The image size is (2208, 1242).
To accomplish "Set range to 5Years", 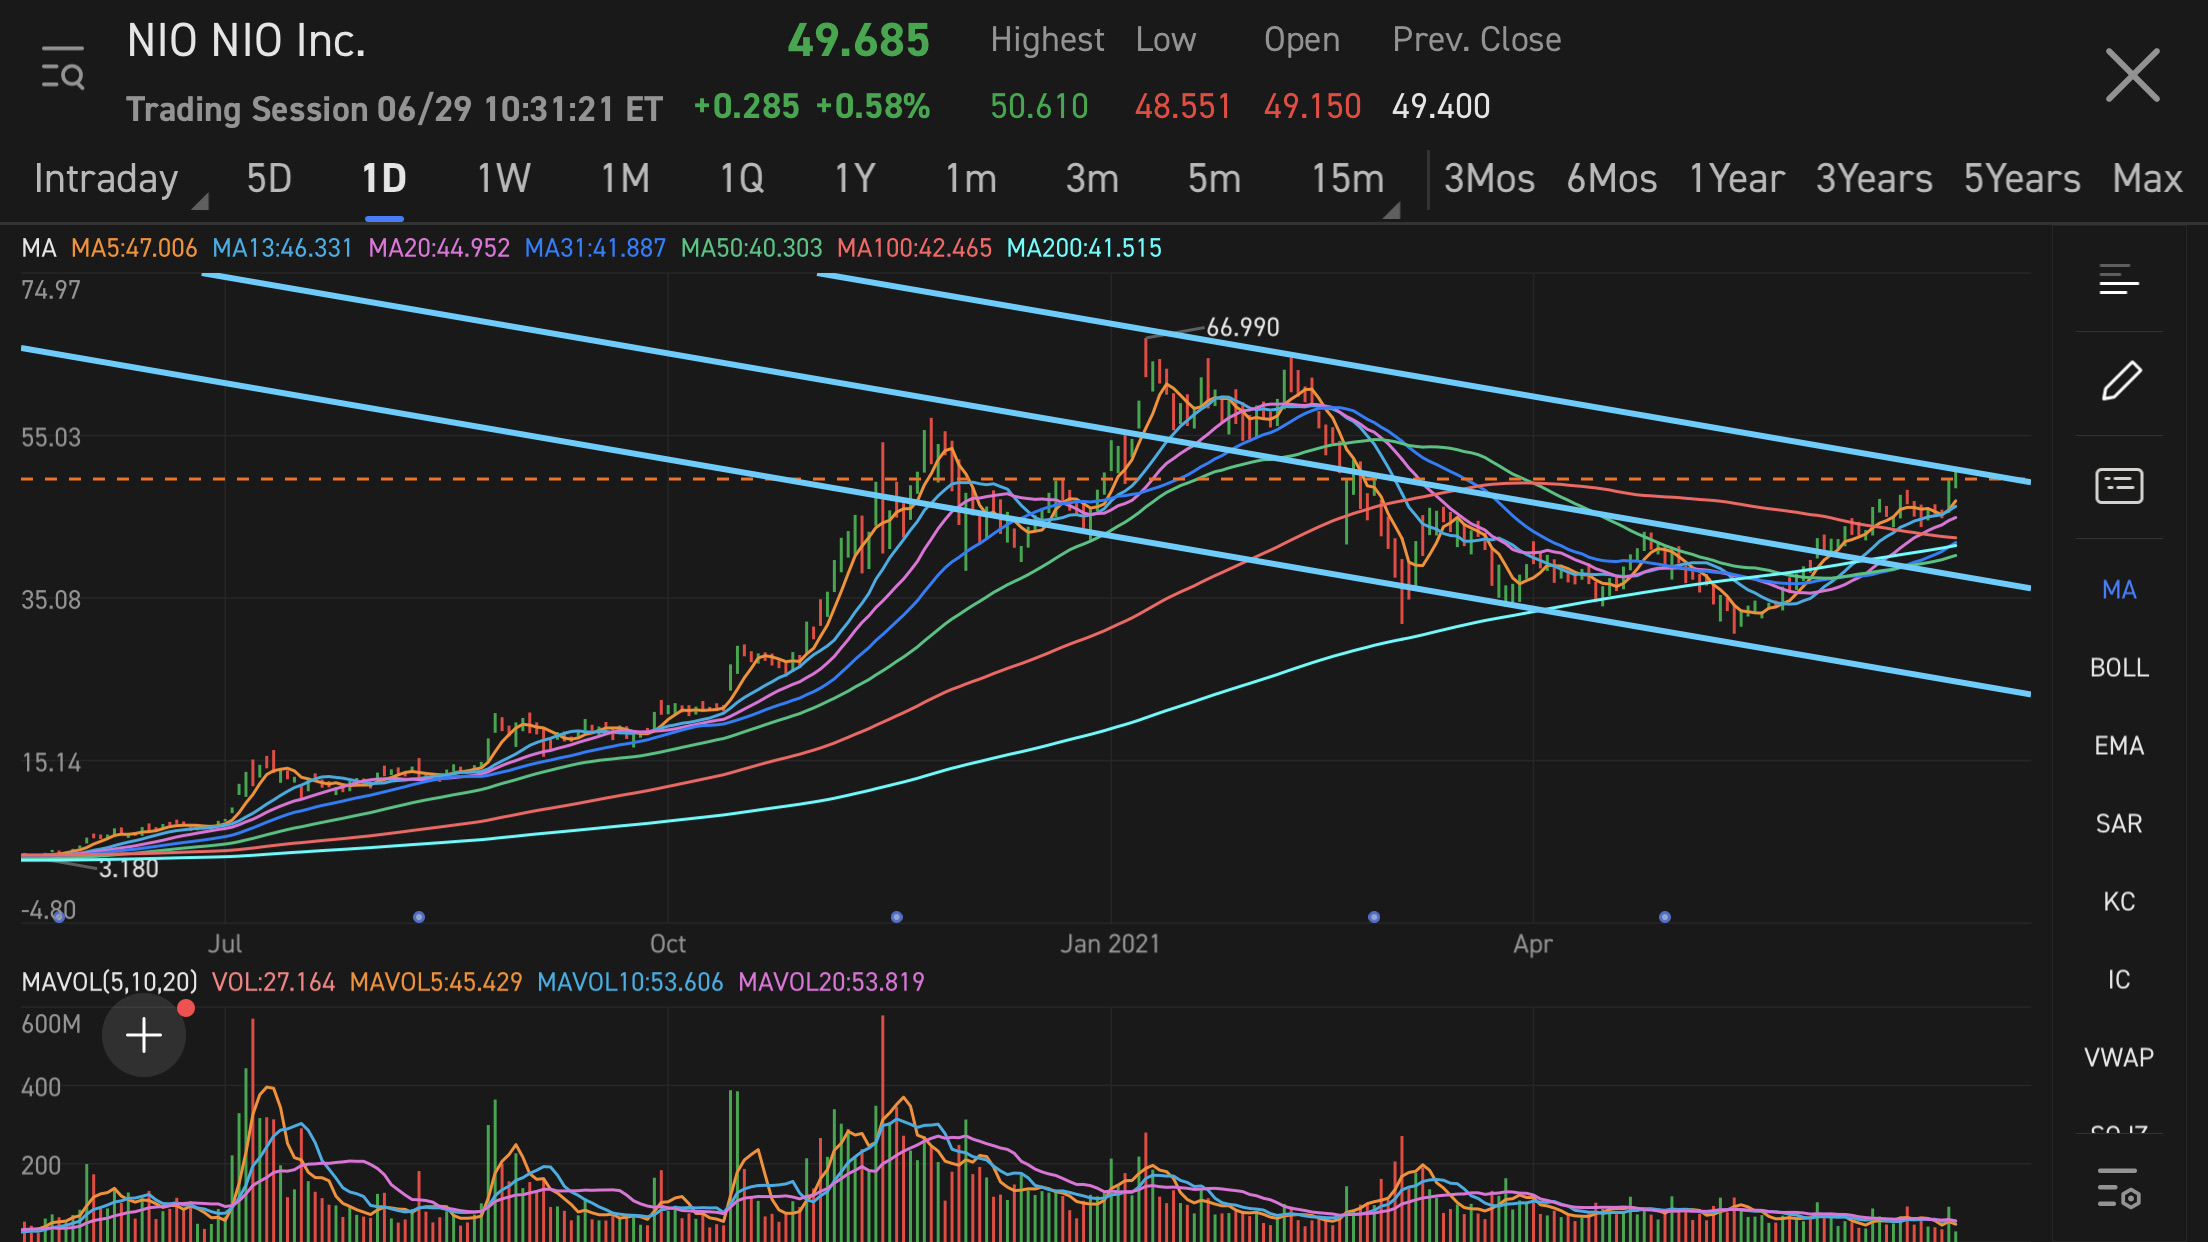I will [2022, 179].
